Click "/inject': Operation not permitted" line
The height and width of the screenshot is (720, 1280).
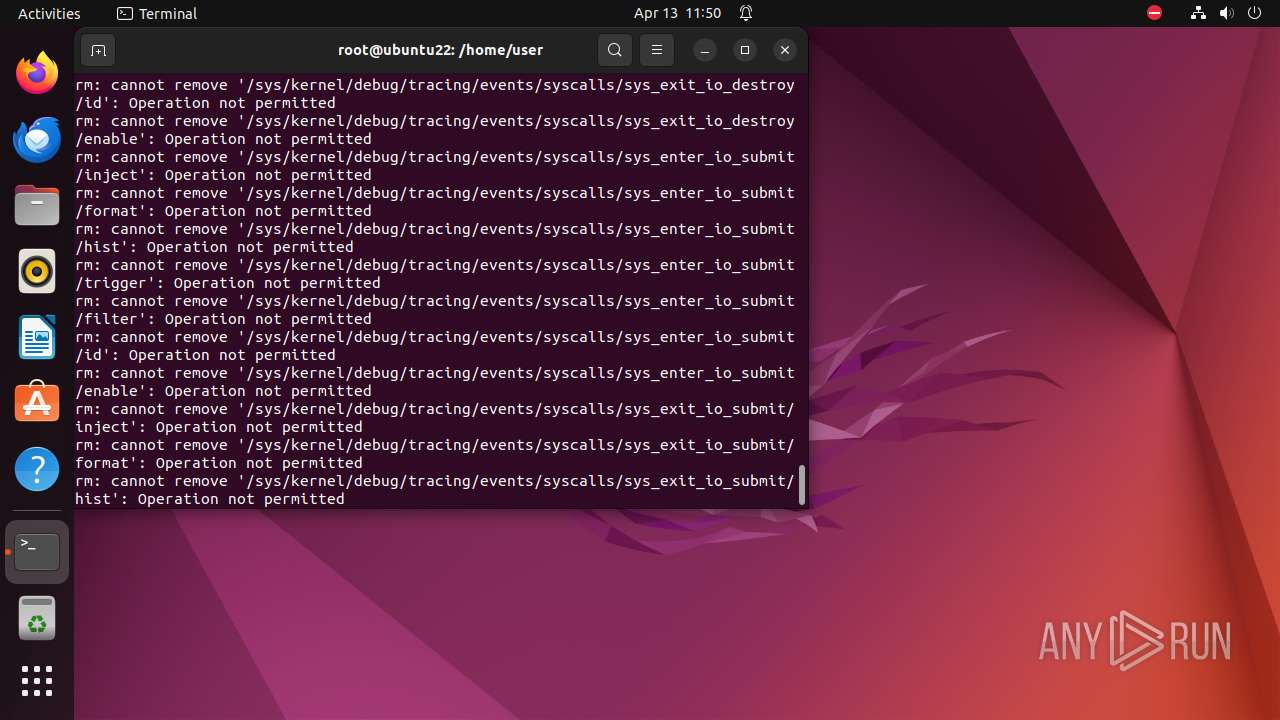coord(224,175)
